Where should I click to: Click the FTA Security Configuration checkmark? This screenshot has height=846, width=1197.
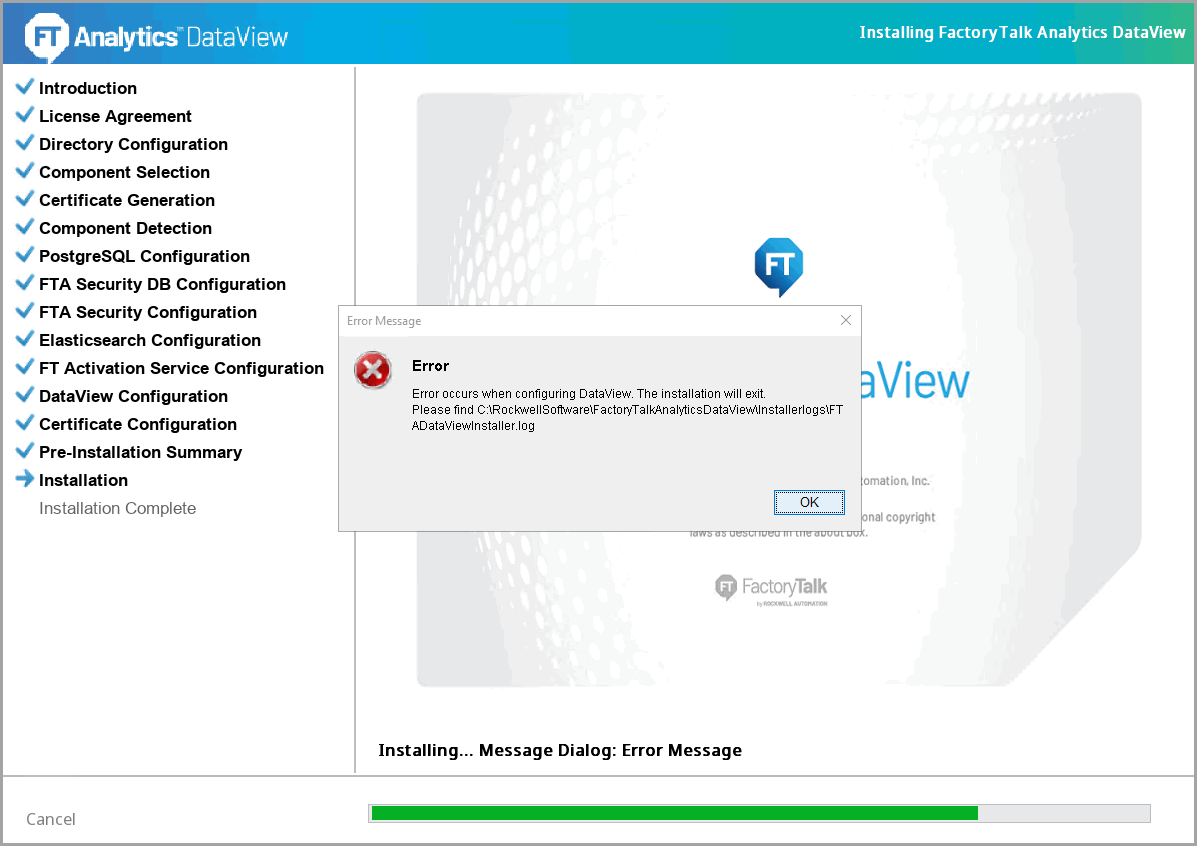tap(24, 311)
